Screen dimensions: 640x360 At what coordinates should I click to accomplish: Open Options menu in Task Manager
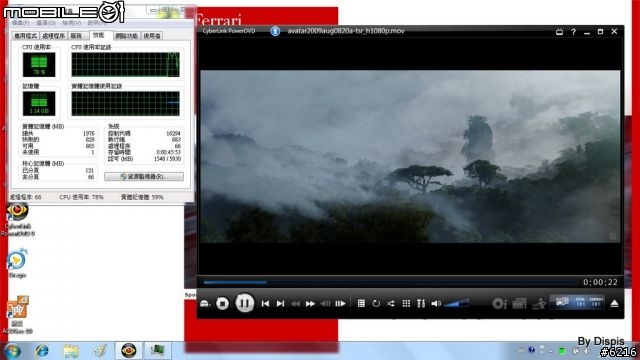click(46, 23)
